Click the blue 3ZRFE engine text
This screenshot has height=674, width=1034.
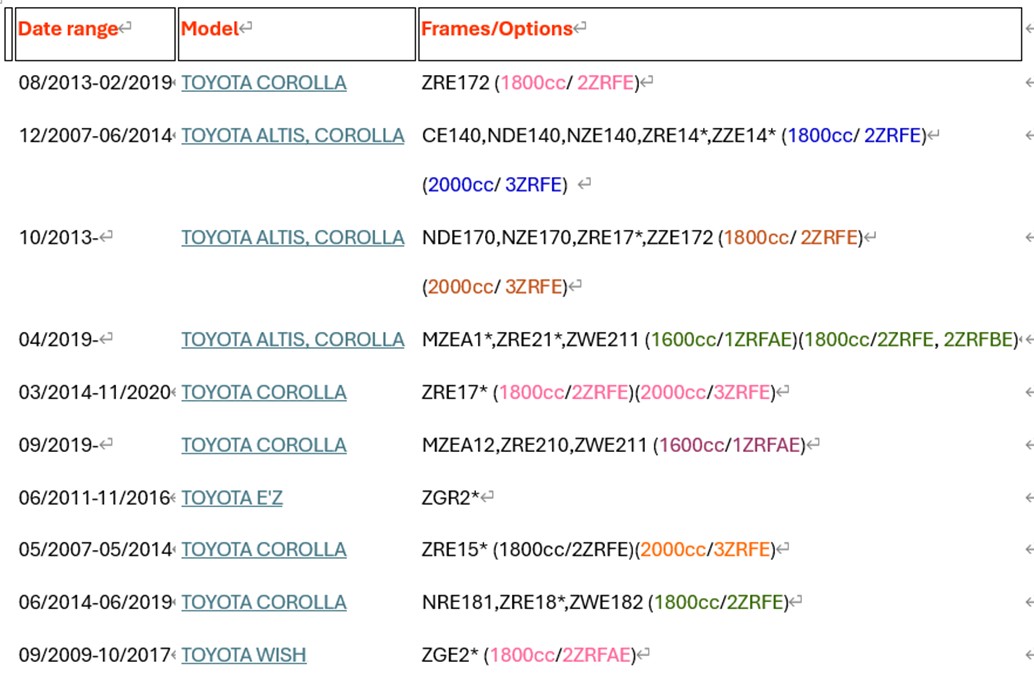pyautogui.click(x=533, y=185)
